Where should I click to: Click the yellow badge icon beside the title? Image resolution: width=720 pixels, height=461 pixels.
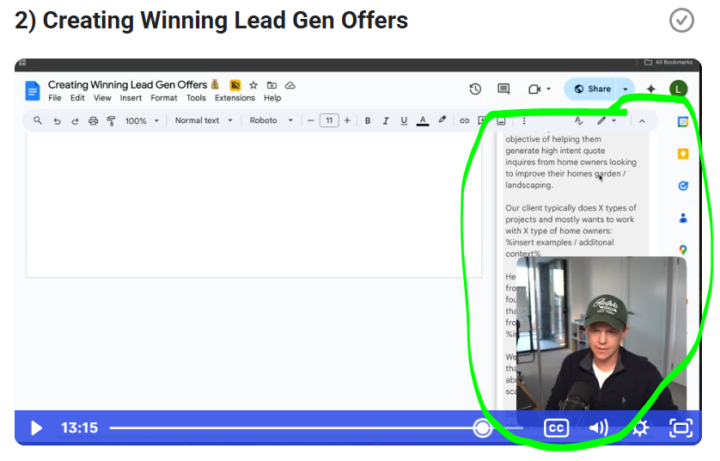pos(235,85)
